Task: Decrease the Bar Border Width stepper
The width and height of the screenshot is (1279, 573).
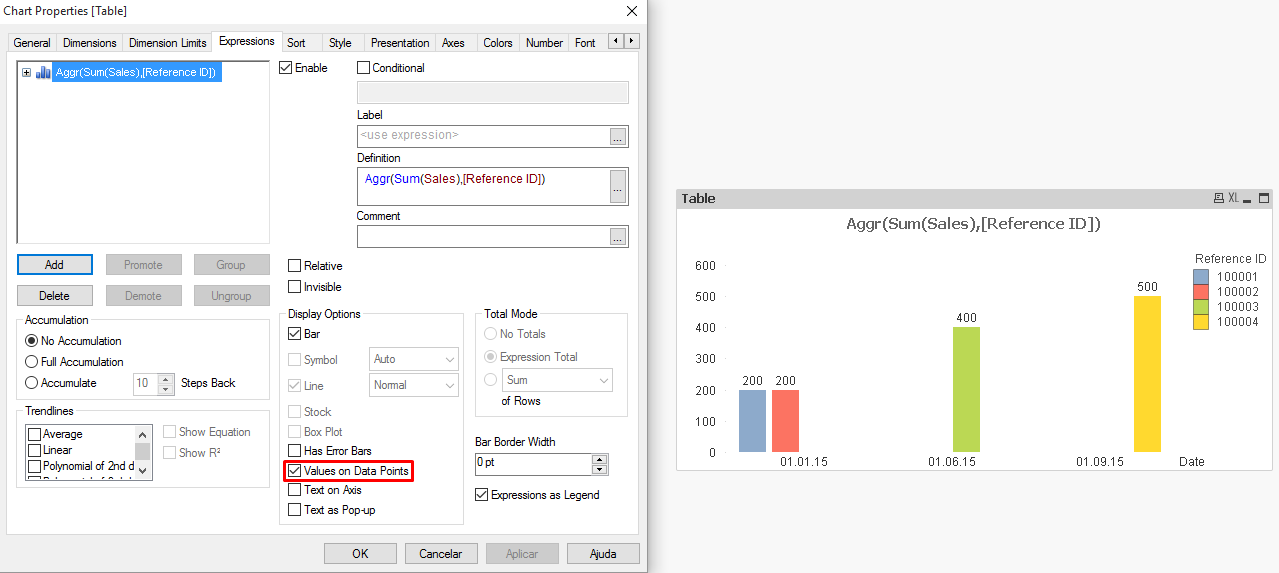Action: click(599, 469)
